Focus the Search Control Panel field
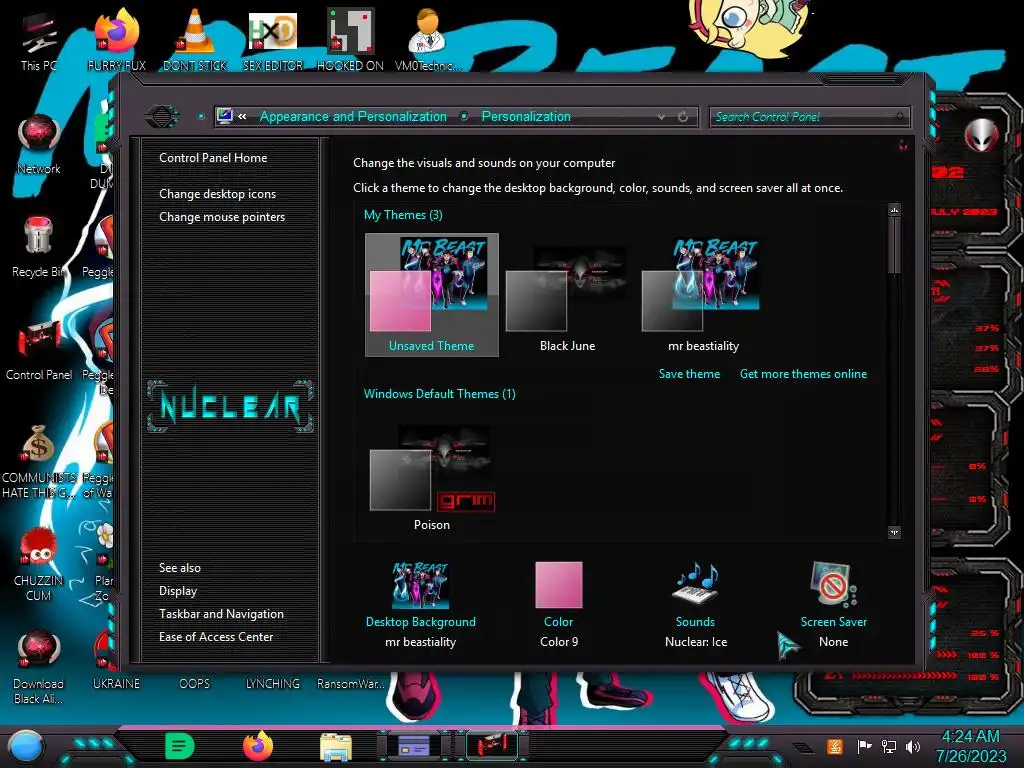Screen dimensions: 1024x768 tap(809, 117)
